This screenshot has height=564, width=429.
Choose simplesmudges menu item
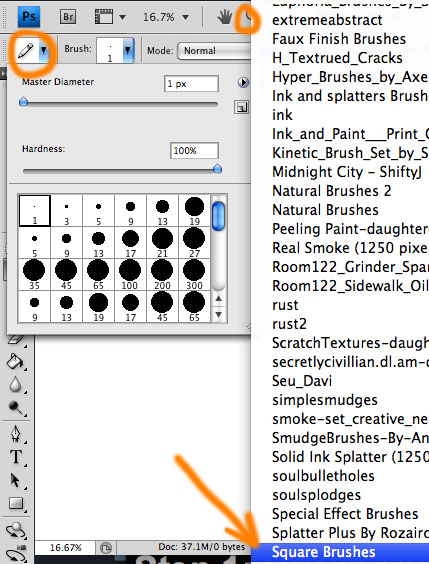(324, 400)
